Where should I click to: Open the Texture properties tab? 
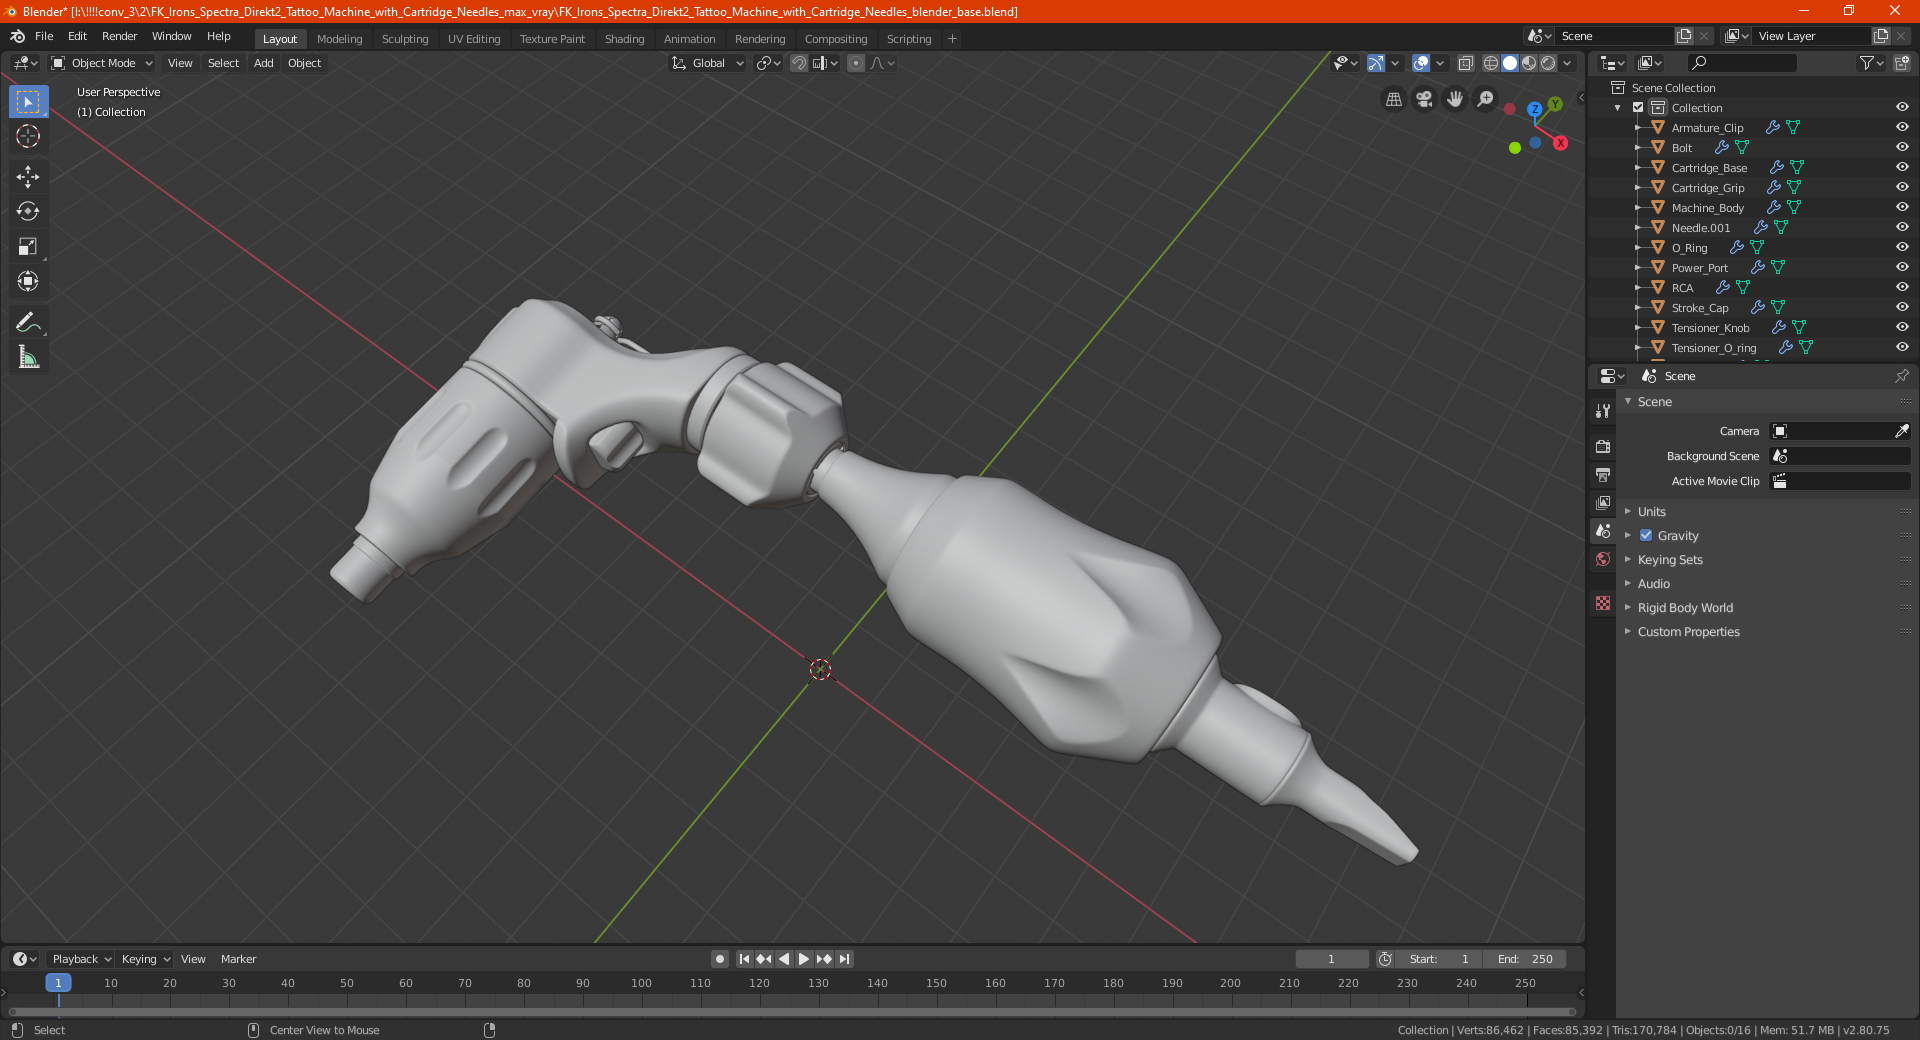point(1603,603)
